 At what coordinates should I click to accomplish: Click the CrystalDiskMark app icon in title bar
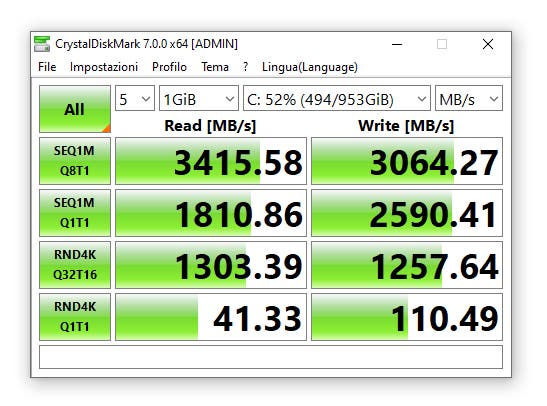pos(42,44)
